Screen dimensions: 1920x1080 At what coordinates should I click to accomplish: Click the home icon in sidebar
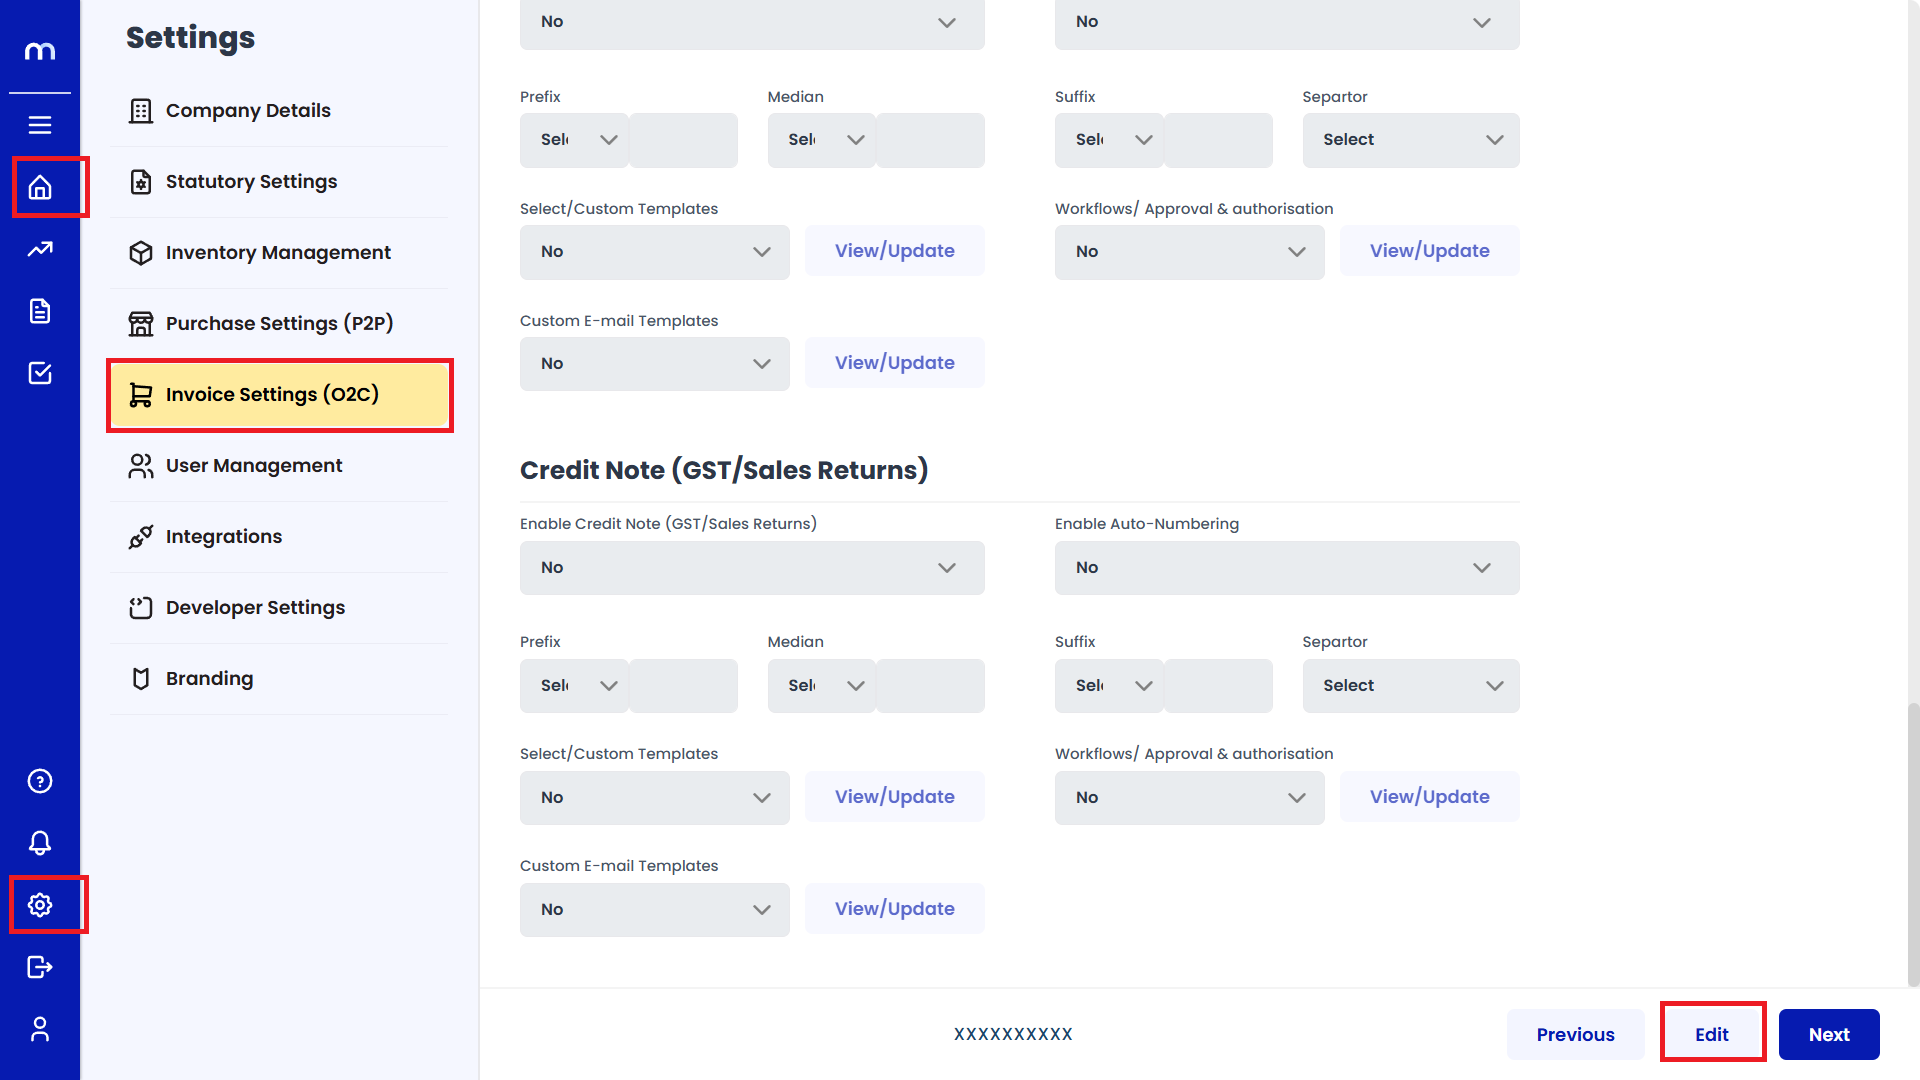point(40,187)
